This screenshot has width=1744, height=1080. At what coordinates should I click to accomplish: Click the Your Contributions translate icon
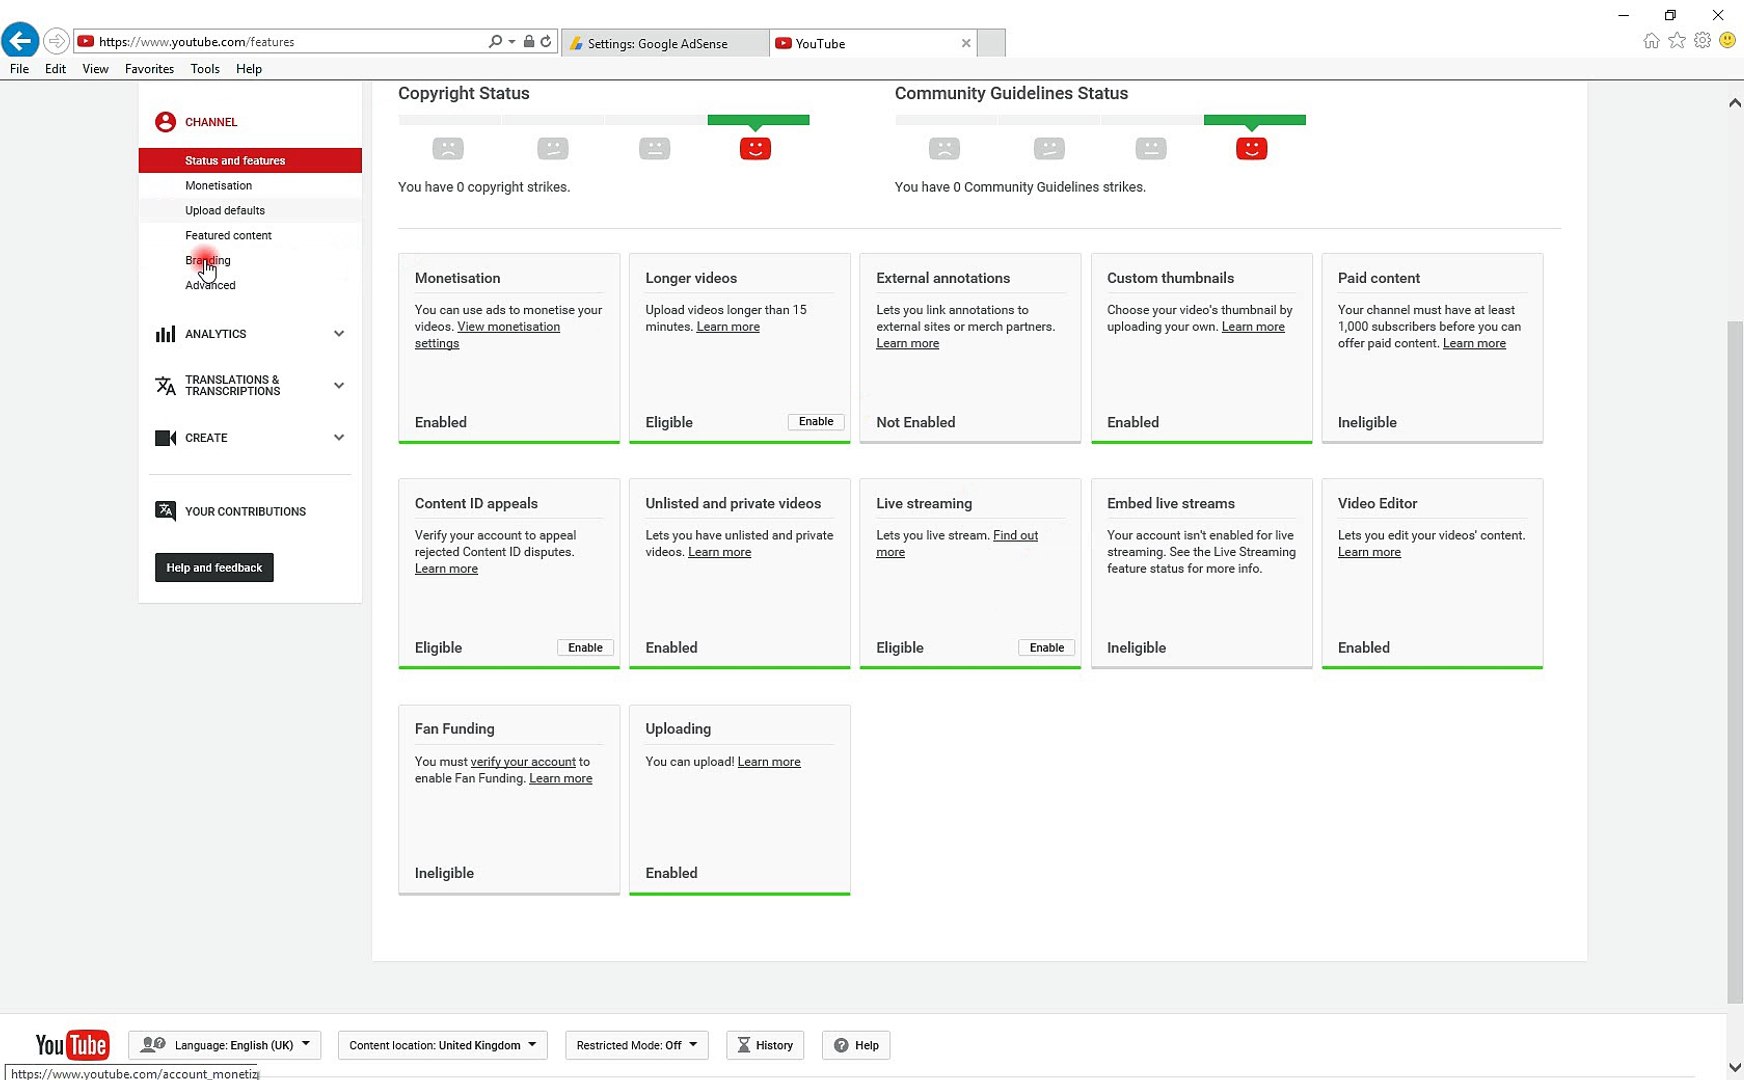[165, 511]
